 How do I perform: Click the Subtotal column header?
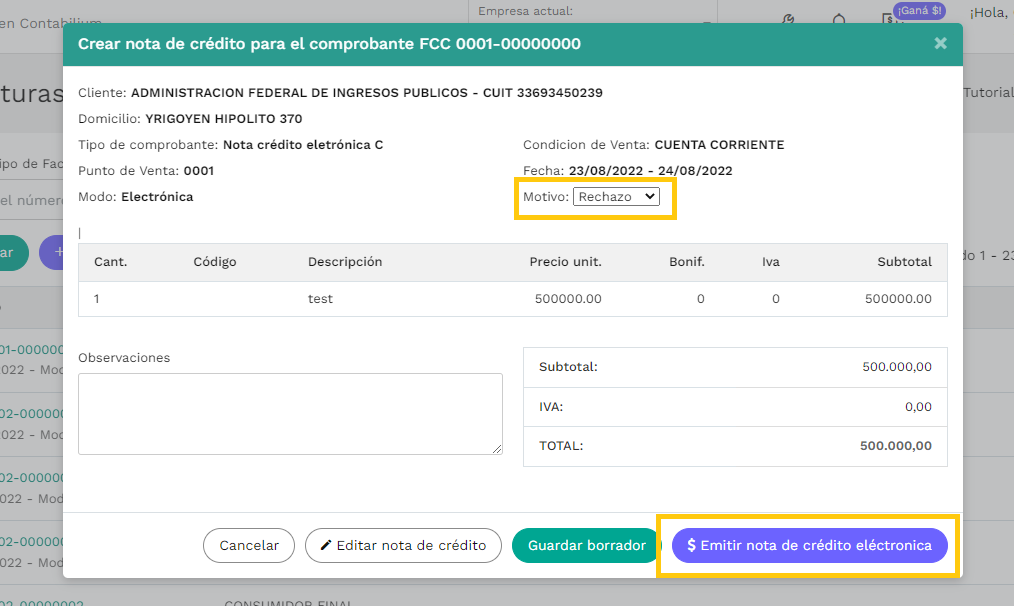(904, 262)
